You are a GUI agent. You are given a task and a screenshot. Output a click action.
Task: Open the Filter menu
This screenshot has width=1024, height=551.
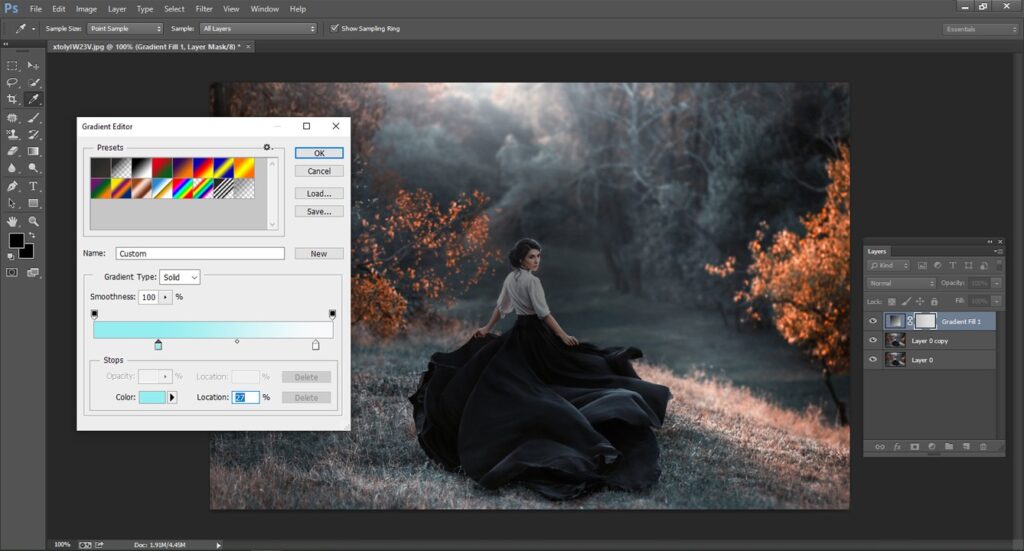(204, 9)
